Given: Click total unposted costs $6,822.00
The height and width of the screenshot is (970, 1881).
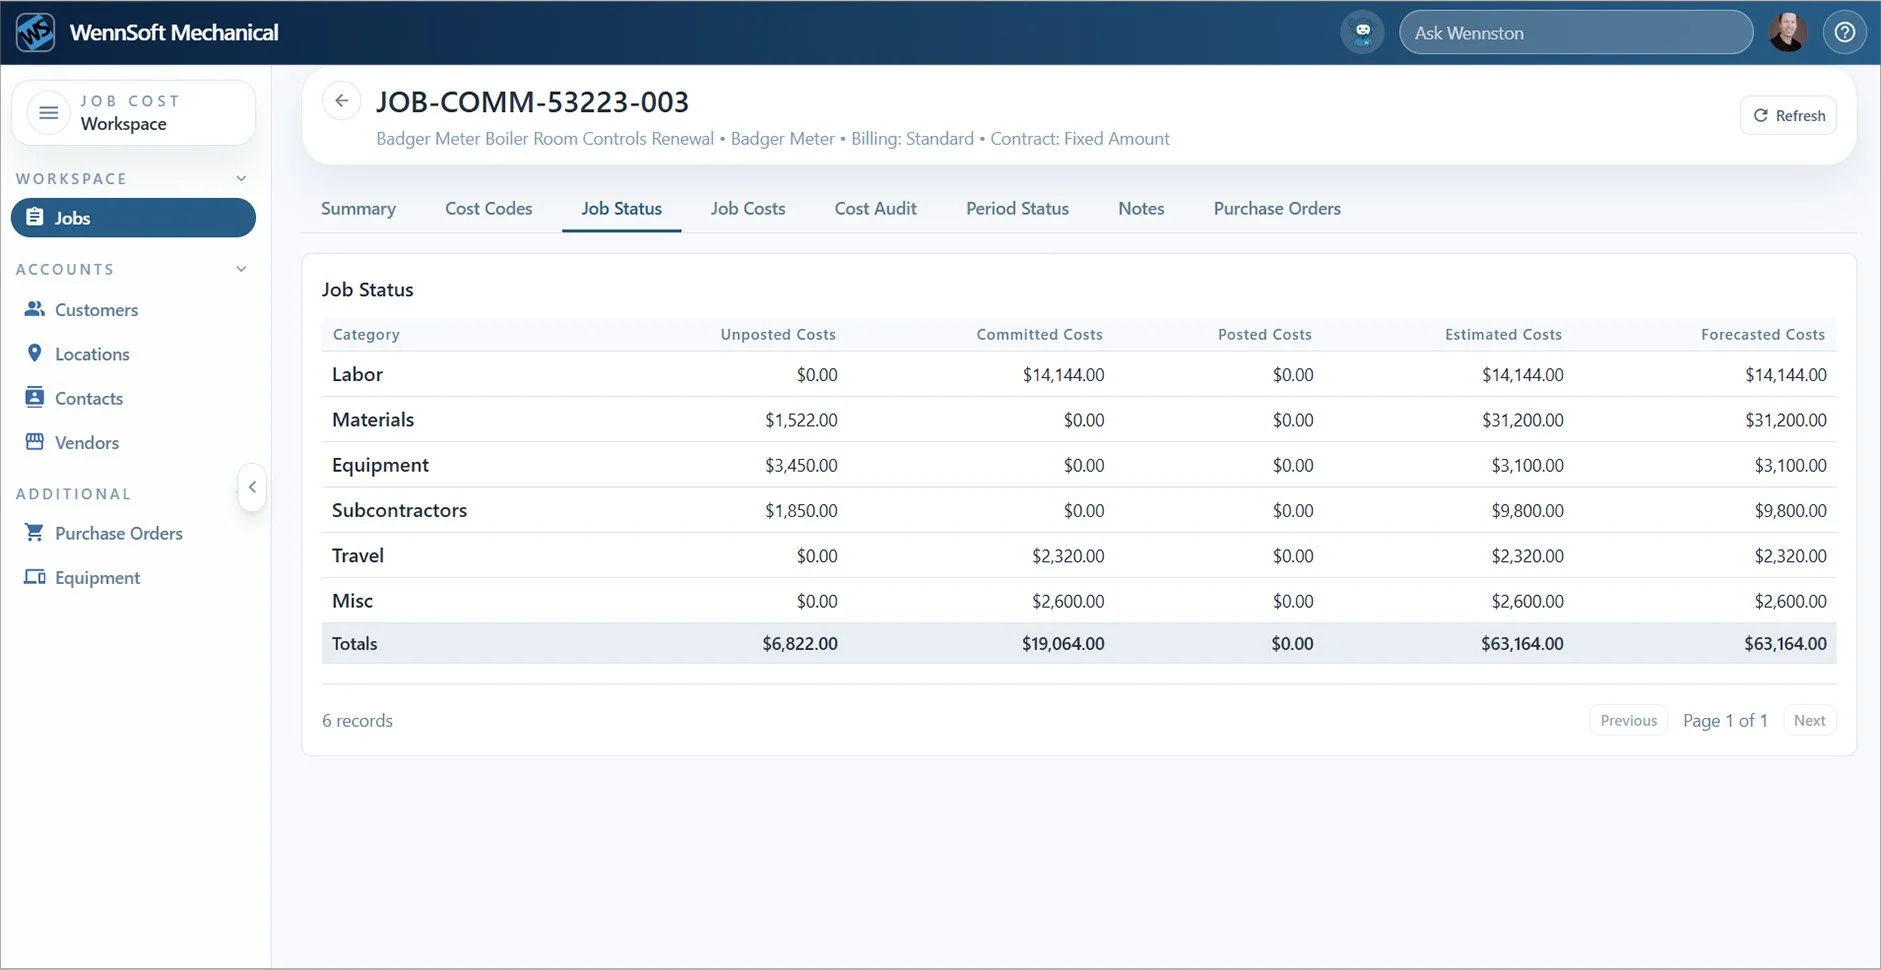Looking at the screenshot, I should pos(800,643).
